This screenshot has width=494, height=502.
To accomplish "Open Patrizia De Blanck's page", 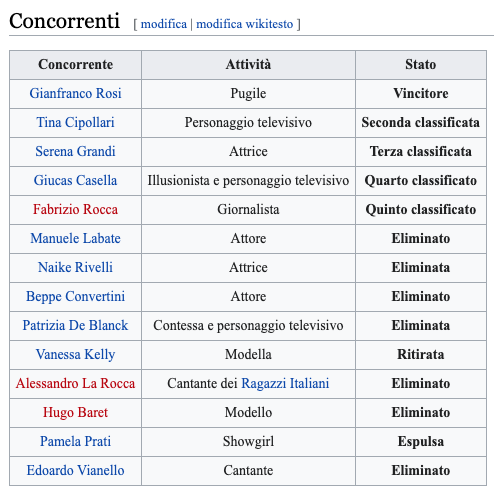I will [x=75, y=325].
